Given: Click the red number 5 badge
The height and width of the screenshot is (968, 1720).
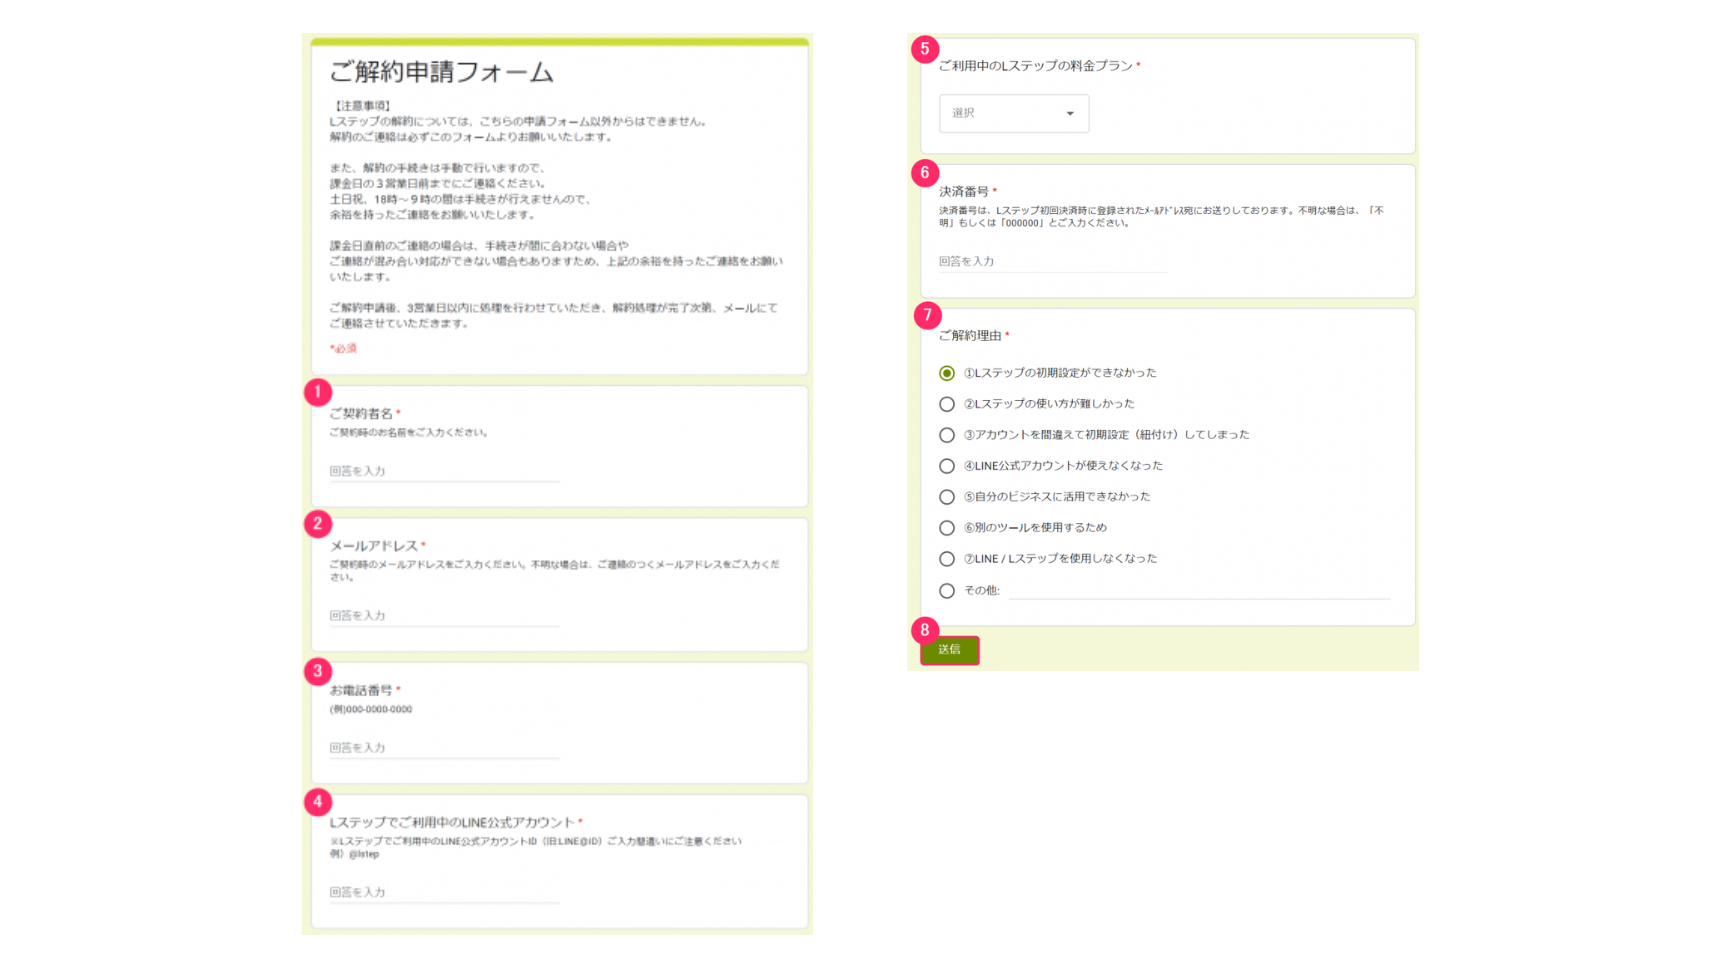Looking at the screenshot, I should [925, 49].
